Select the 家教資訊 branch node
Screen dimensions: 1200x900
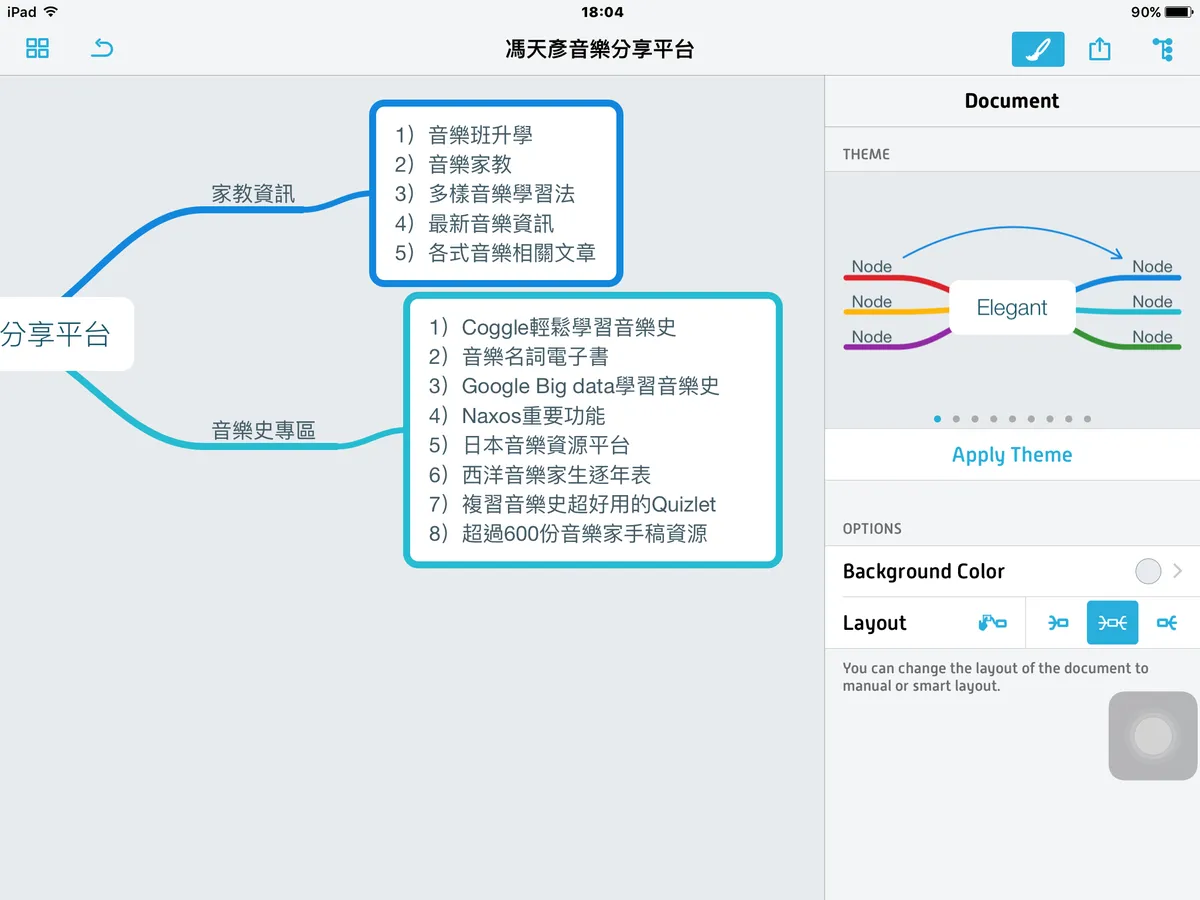point(253,194)
